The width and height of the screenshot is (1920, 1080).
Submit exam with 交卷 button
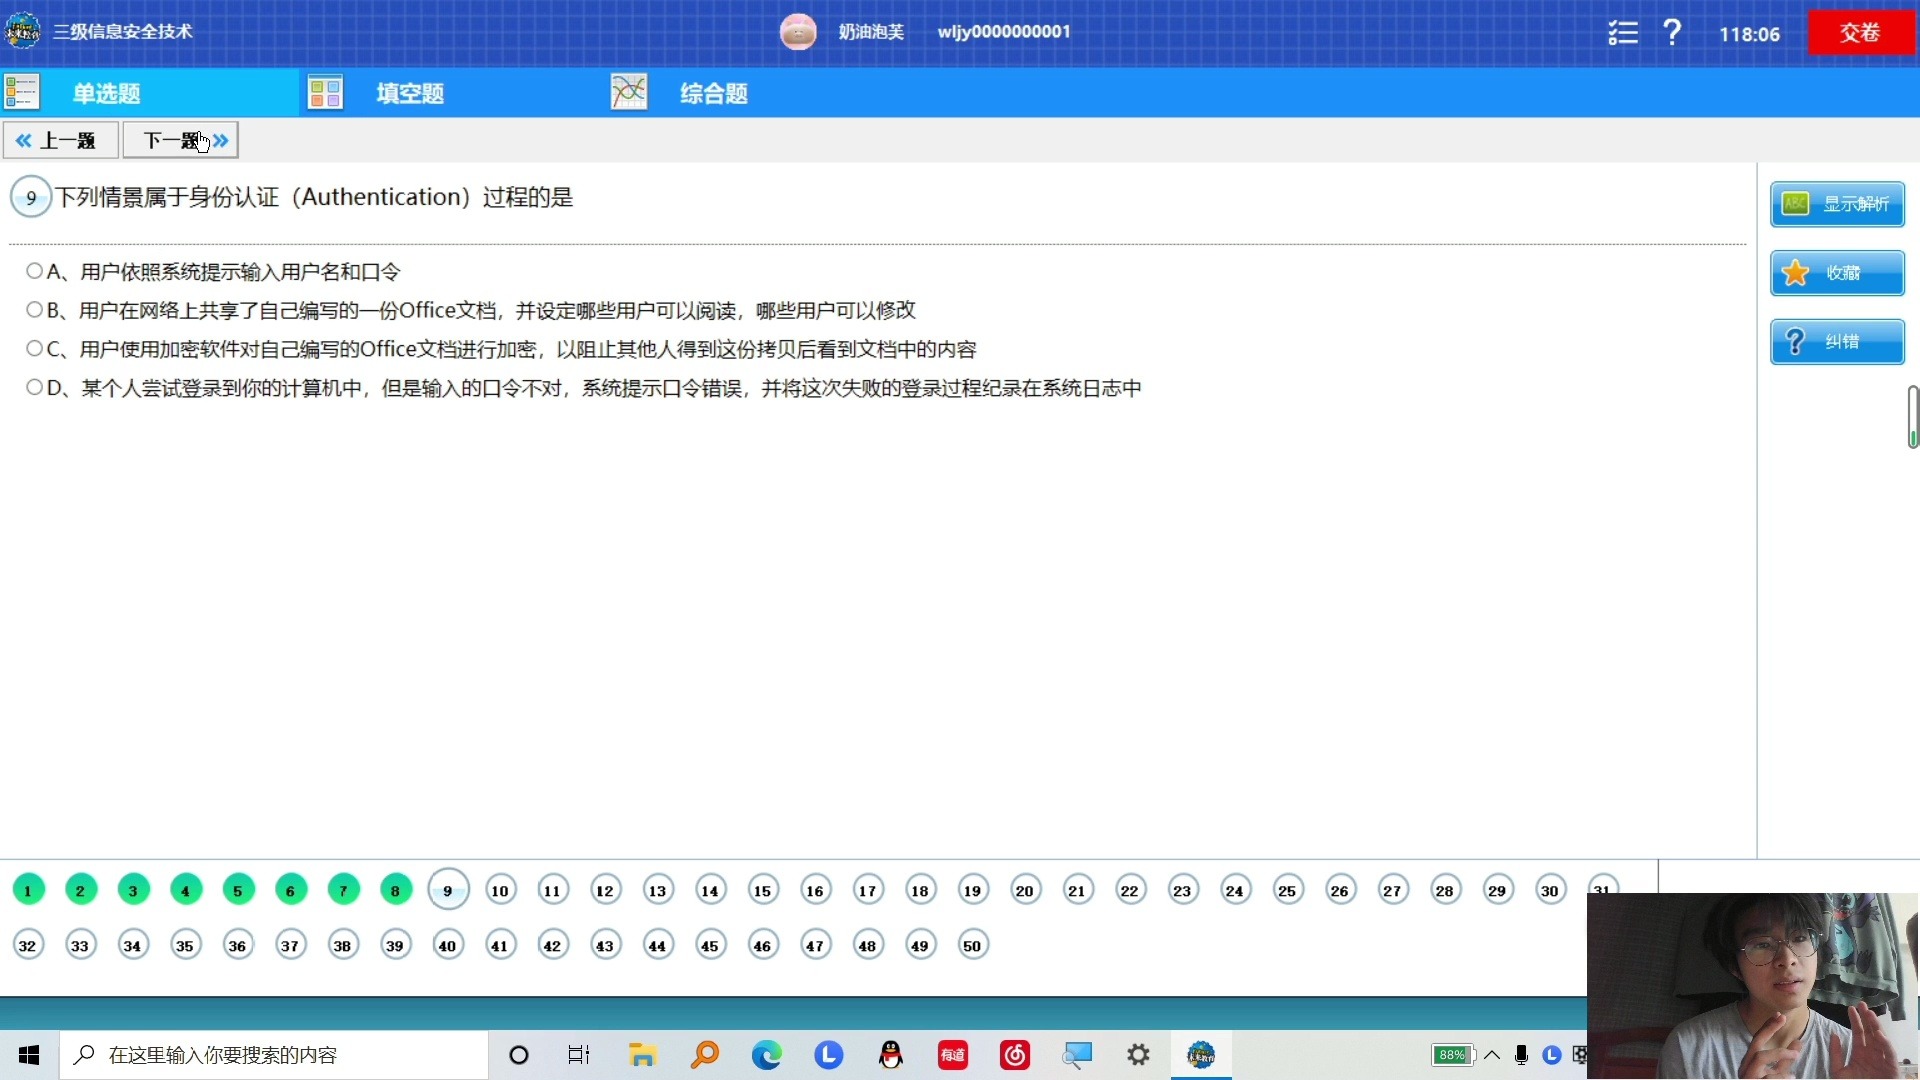(1860, 33)
